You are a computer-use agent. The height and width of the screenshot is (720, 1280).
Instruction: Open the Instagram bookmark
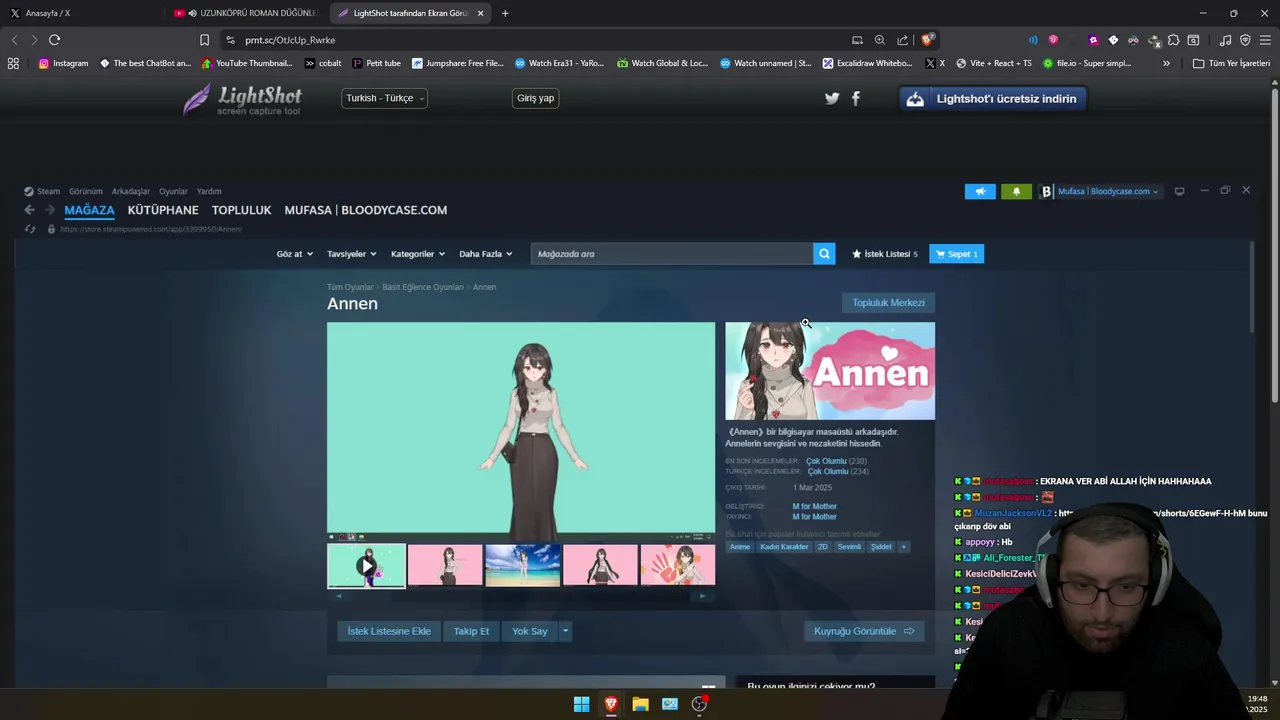click(63, 63)
